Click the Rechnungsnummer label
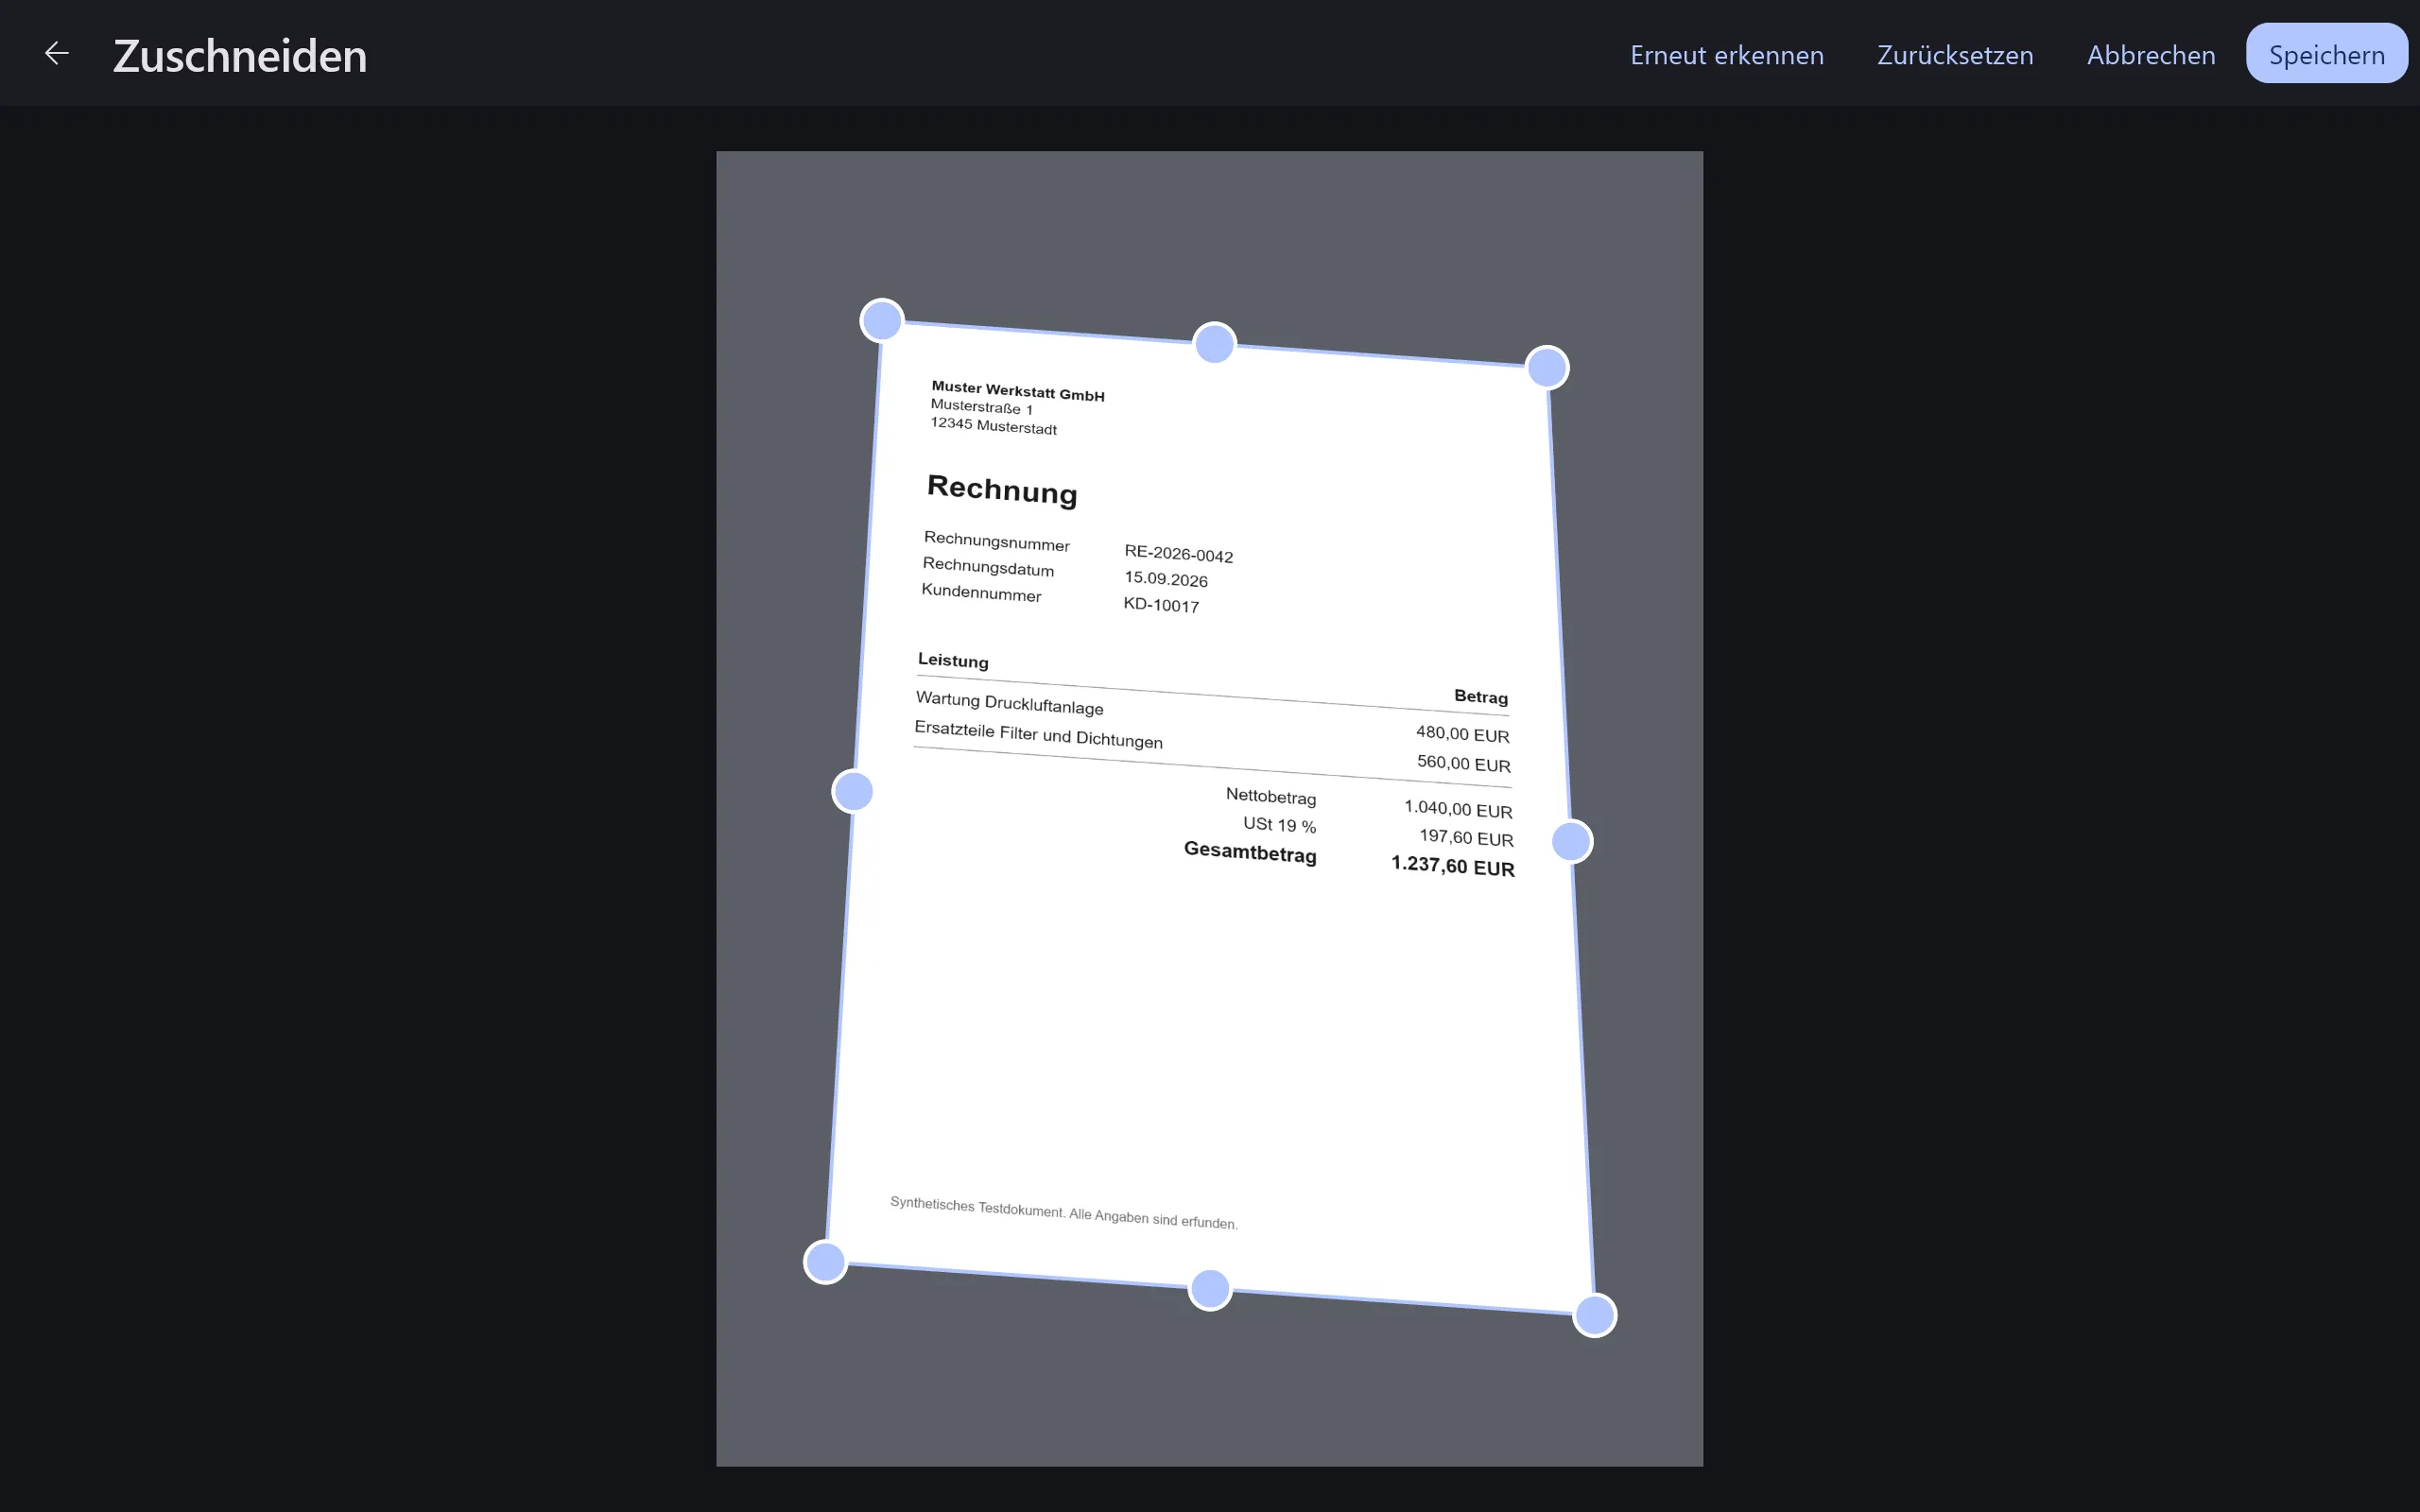 [x=997, y=541]
